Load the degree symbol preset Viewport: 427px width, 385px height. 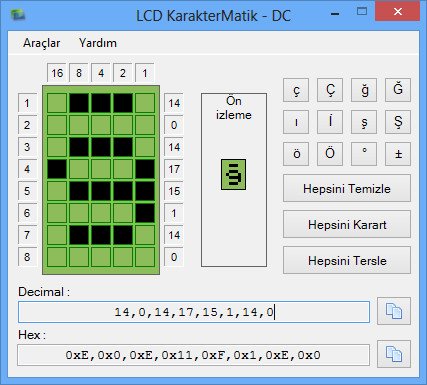pyautogui.click(x=364, y=154)
